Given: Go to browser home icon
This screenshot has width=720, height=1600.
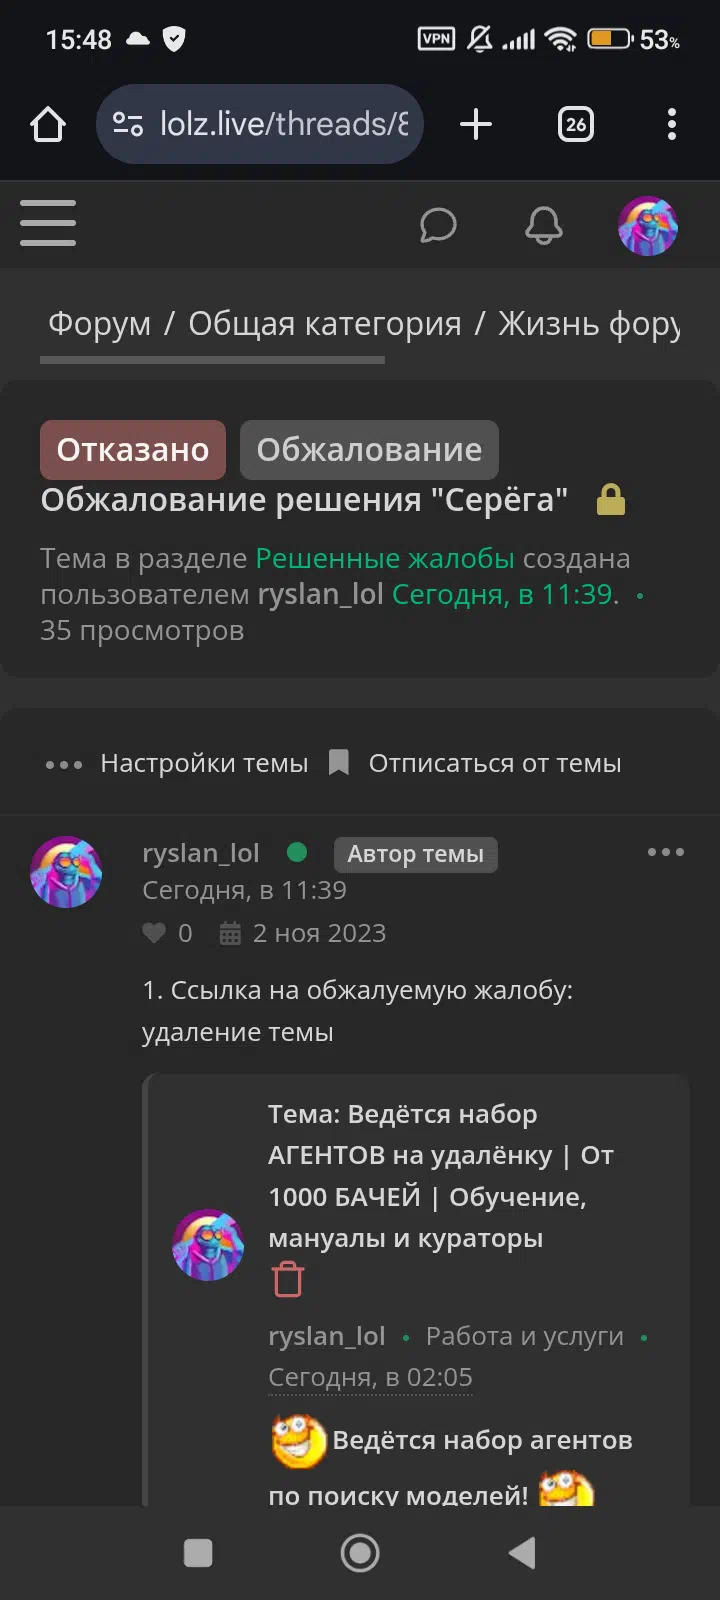Looking at the screenshot, I should pos(48,125).
